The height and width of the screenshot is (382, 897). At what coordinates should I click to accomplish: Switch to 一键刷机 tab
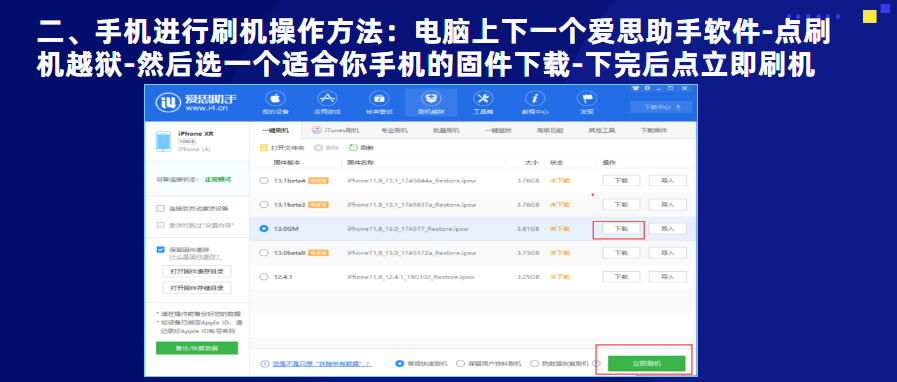click(275, 130)
